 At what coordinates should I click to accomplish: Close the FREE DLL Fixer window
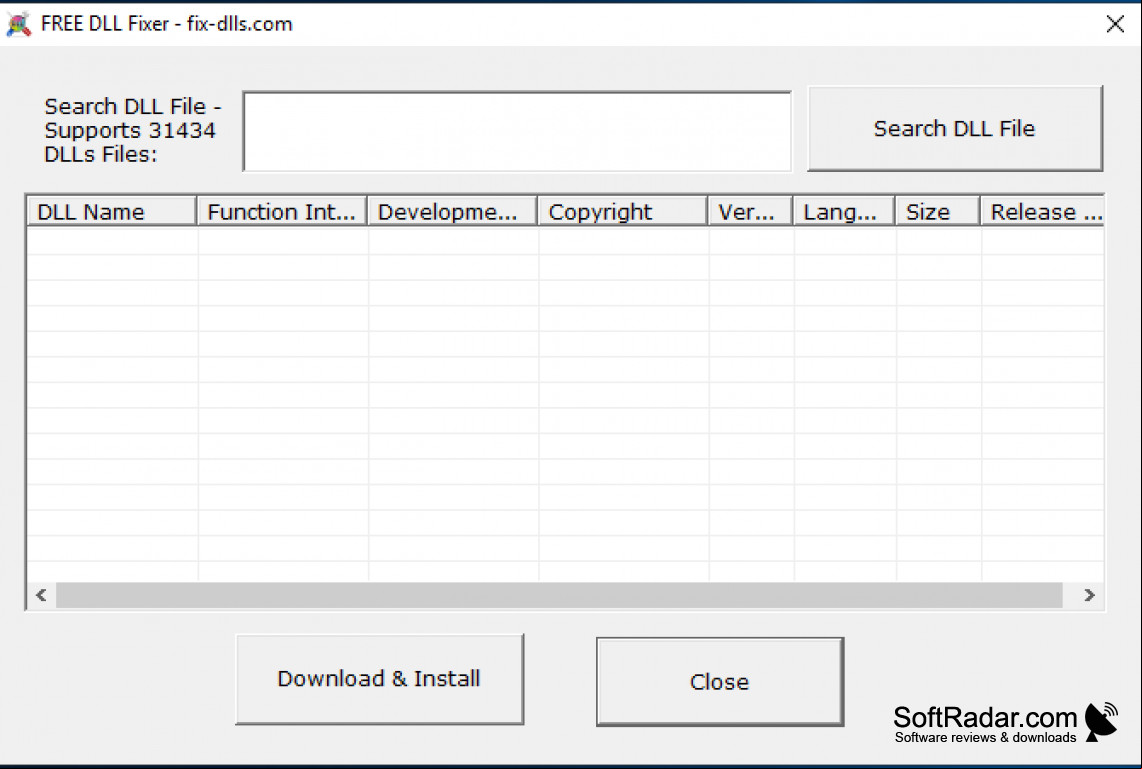[x=1114, y=24]
